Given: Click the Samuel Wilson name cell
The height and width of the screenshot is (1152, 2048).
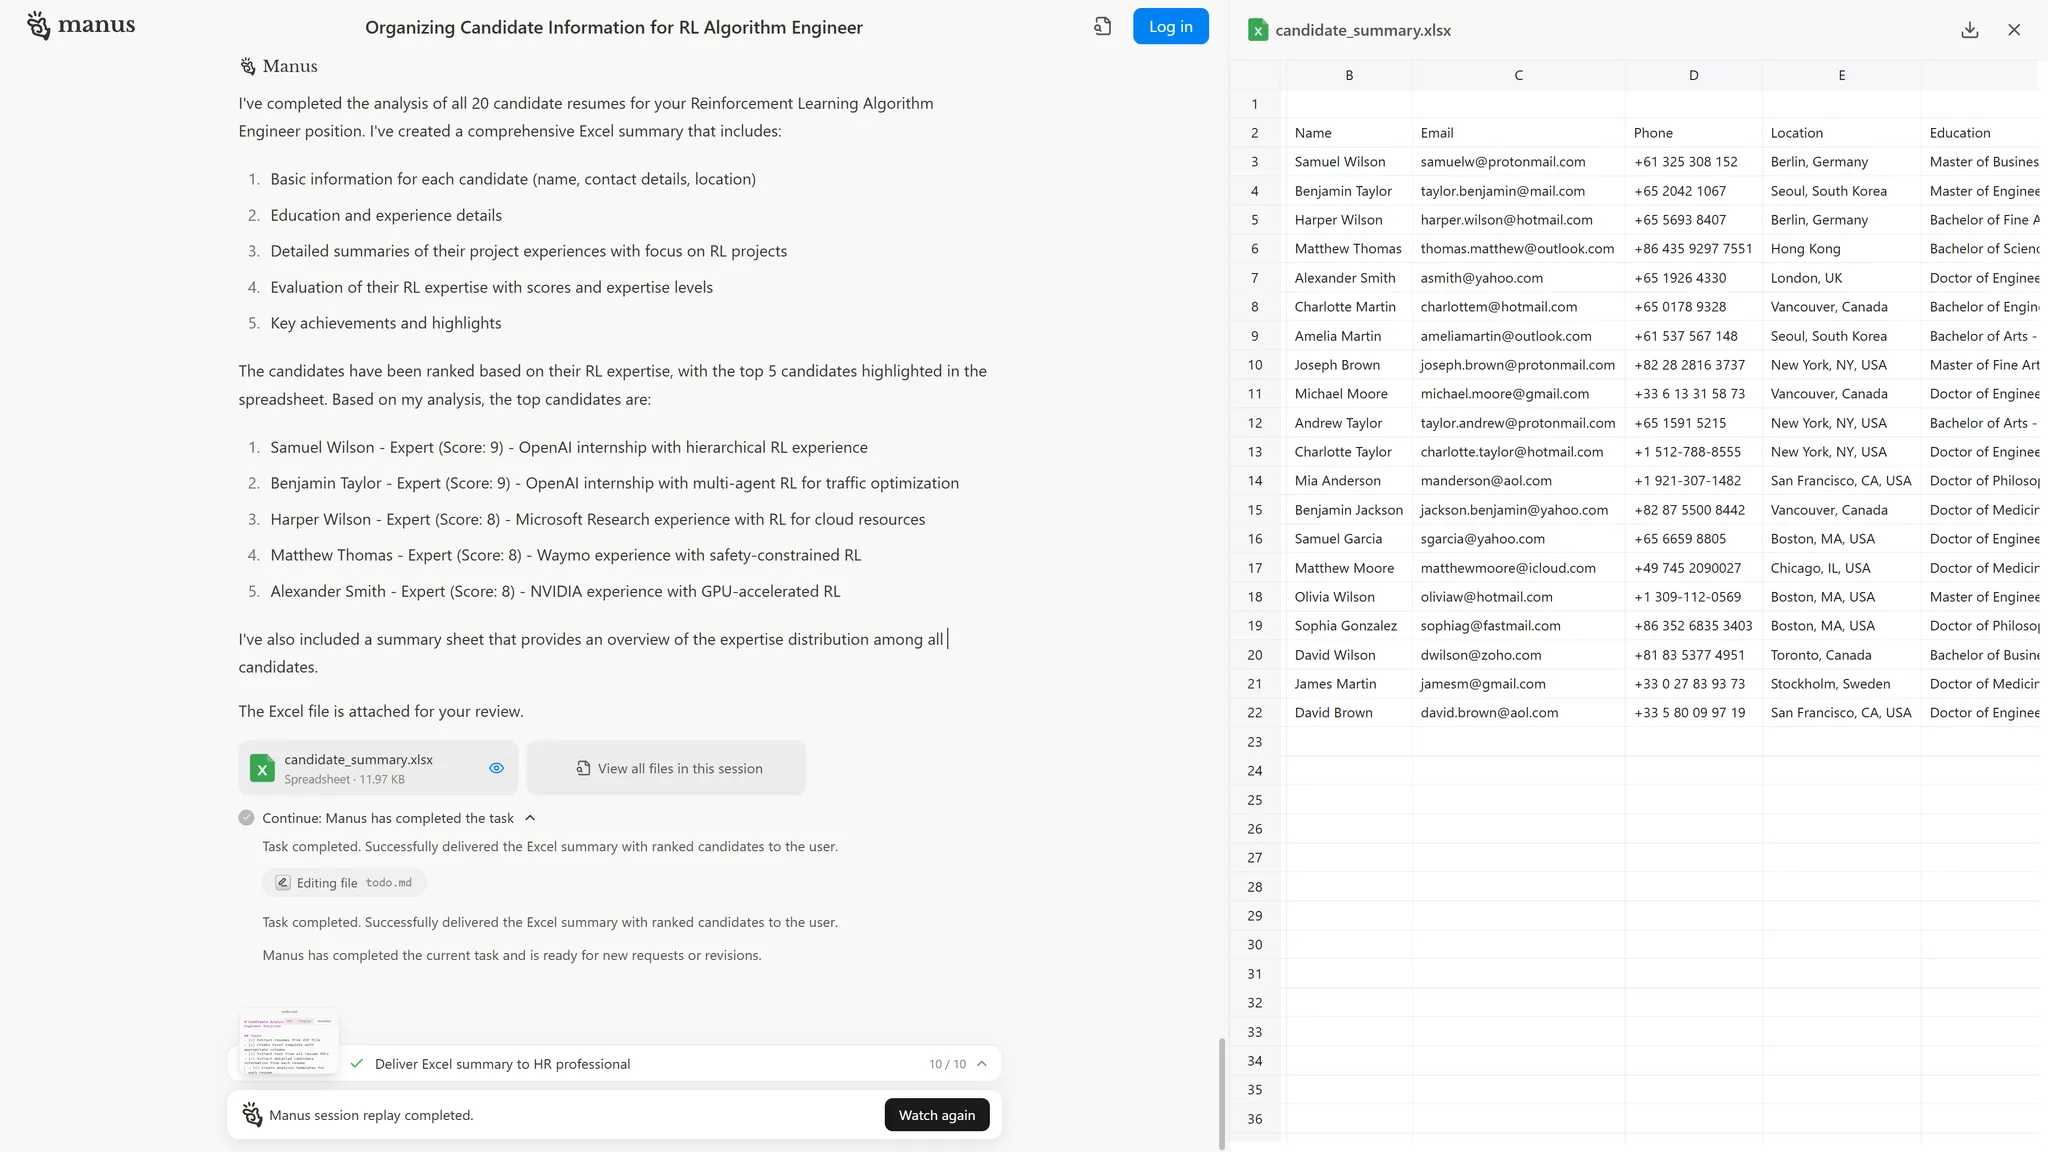Looking at the screenshot, I should pyautogui.click(x=1340, y=162).
